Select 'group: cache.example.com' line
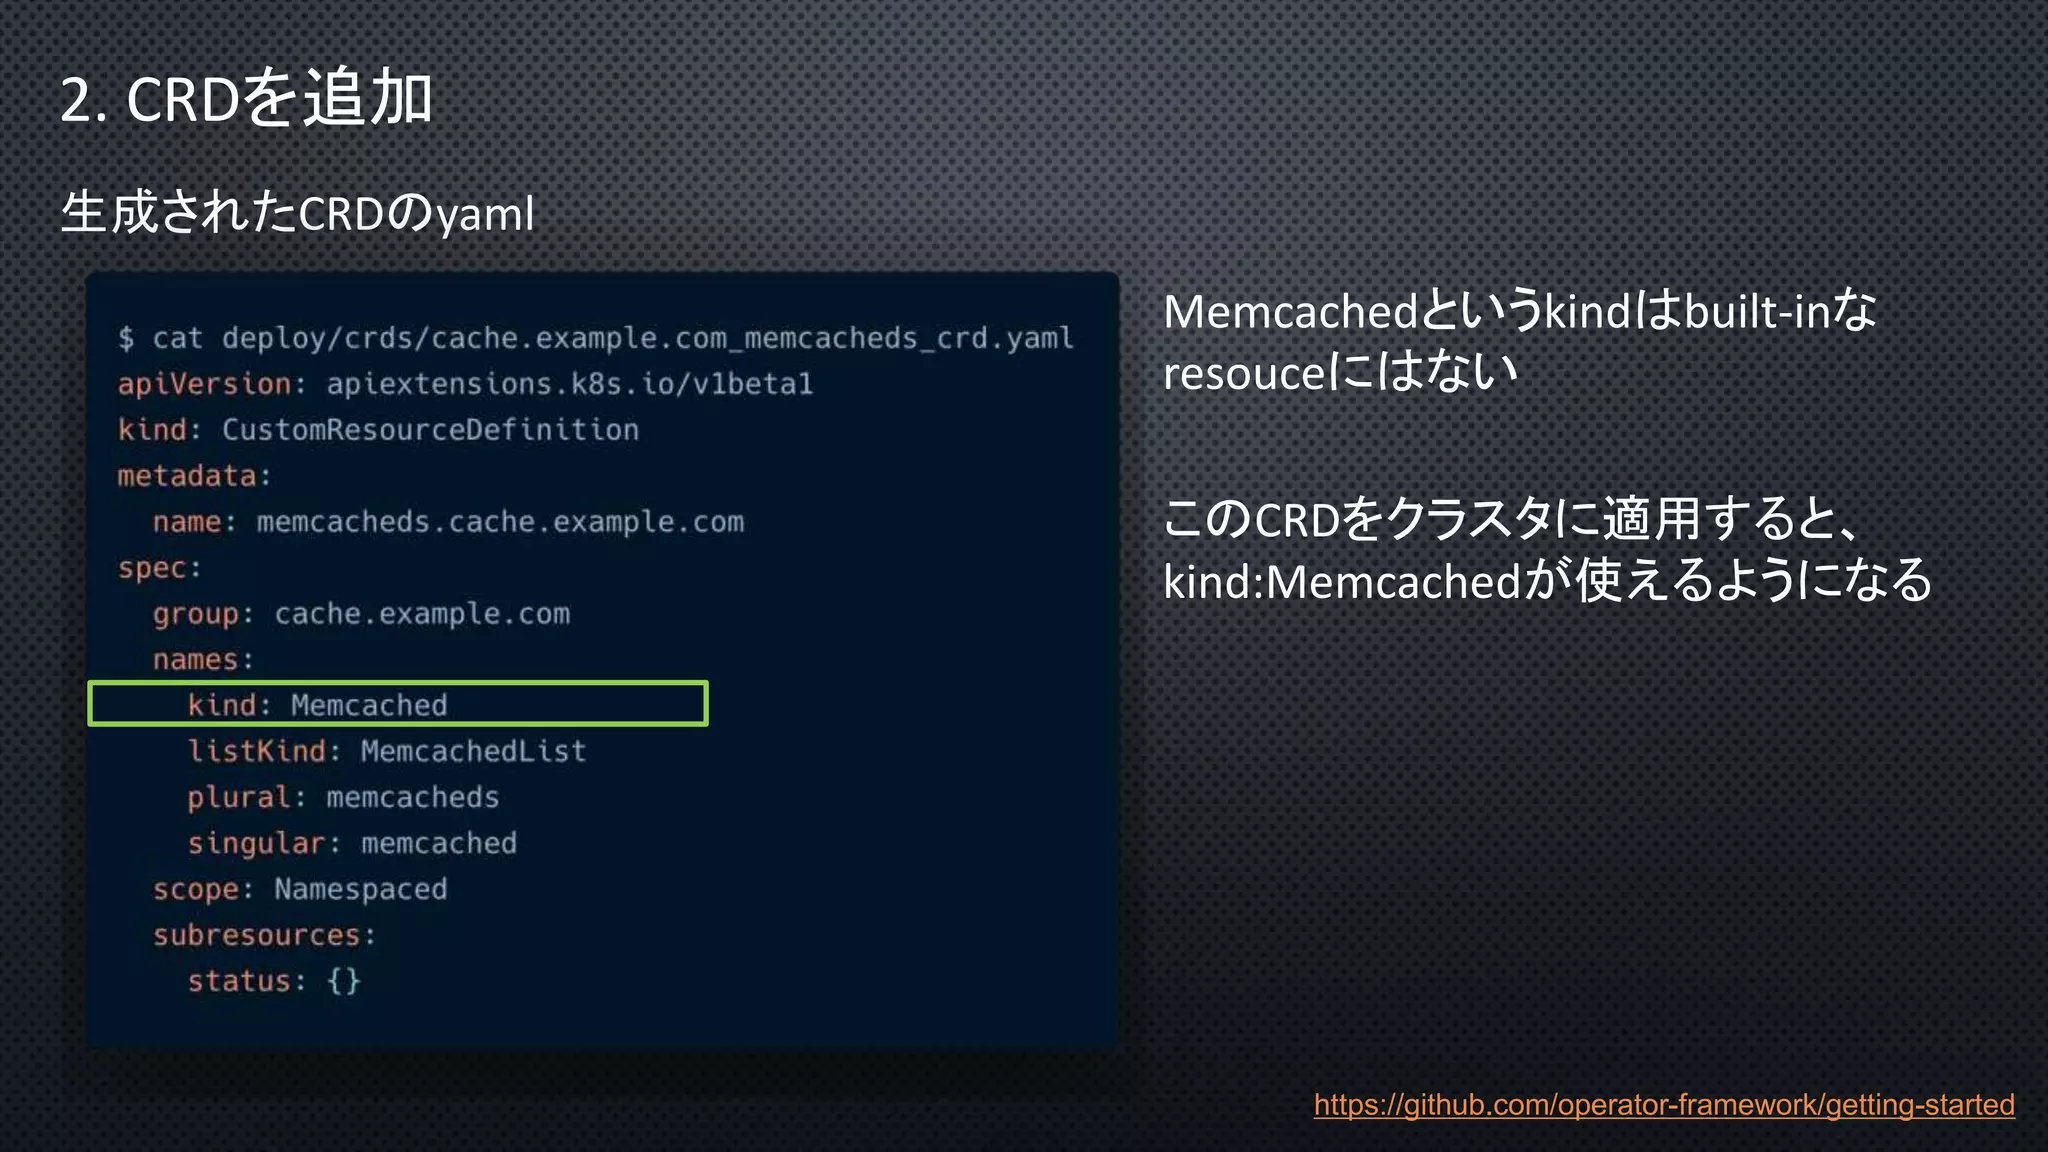Image resolution: width=2048 pixels, height=1152 pixels. coord(361,614)
